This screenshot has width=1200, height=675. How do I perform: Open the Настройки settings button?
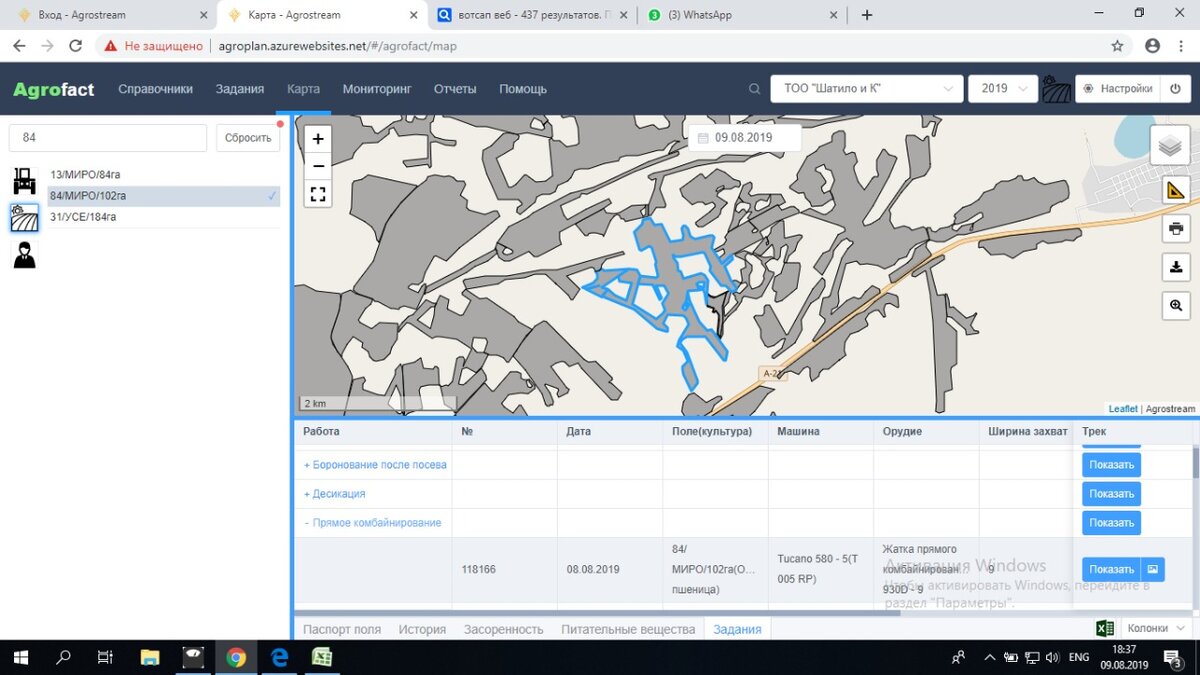[x=1117, y=89]
